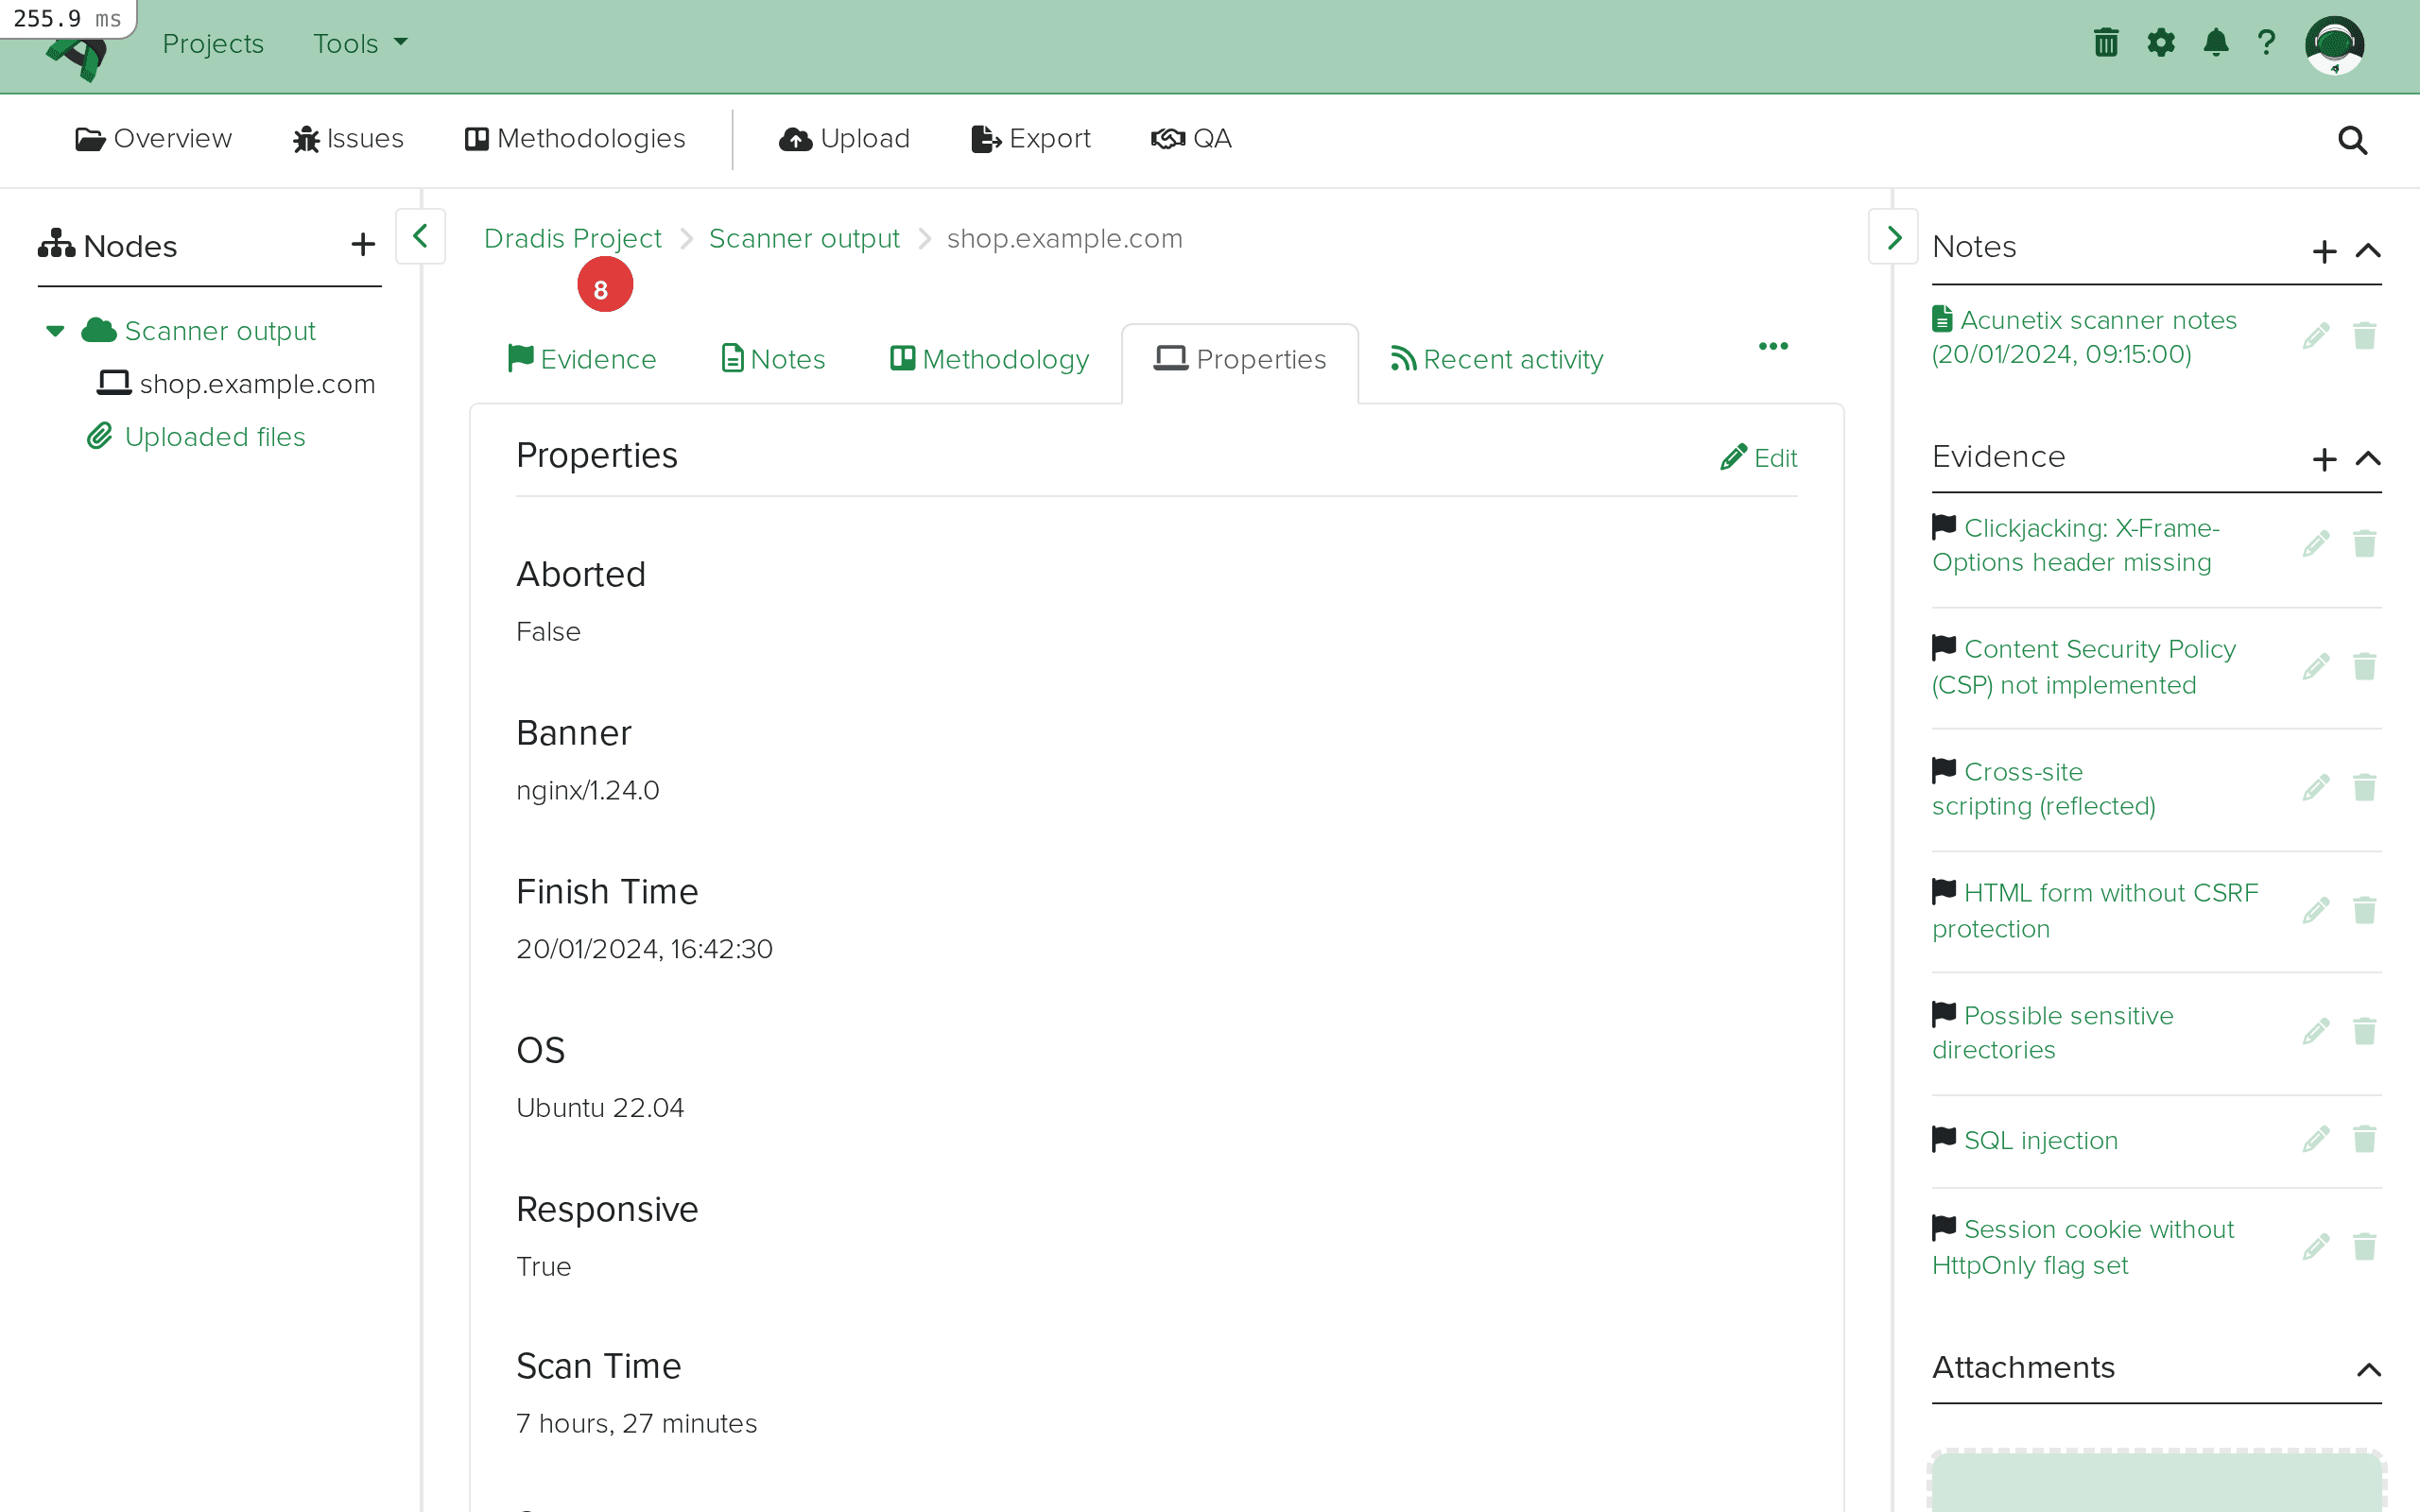Edit Possible sensitive directories evidence

click(2316, 1032)
